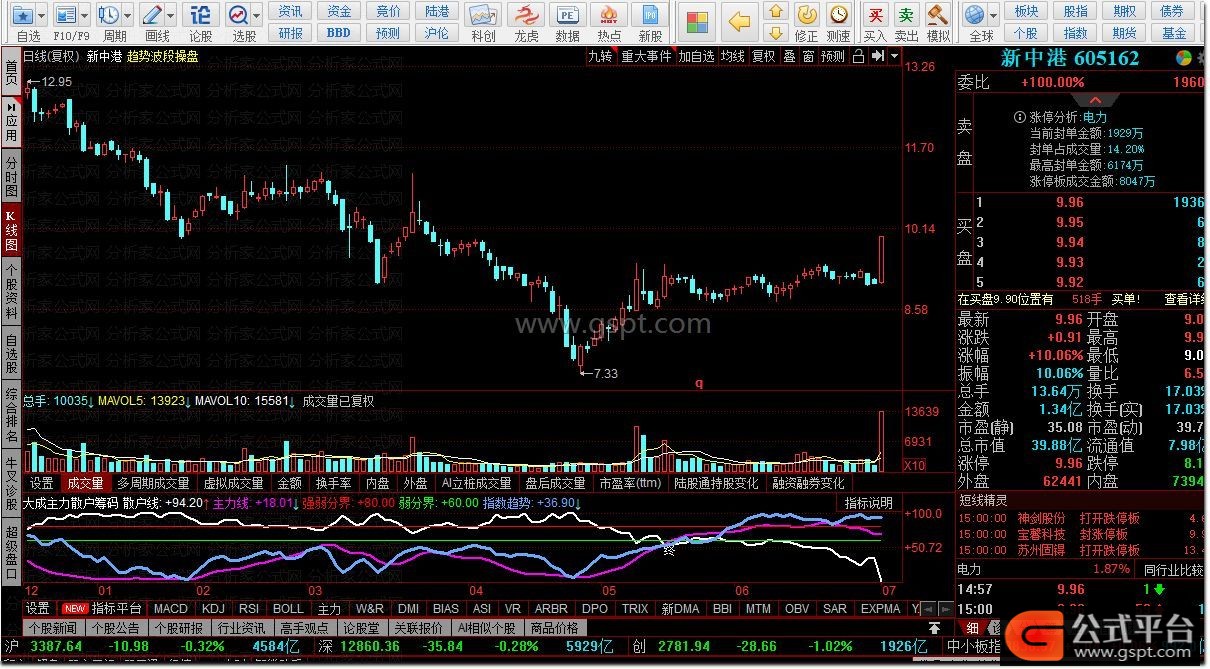1210x669 pixels.
Task: Toggle the 叠 overlay option
Action: pos(788,56)
